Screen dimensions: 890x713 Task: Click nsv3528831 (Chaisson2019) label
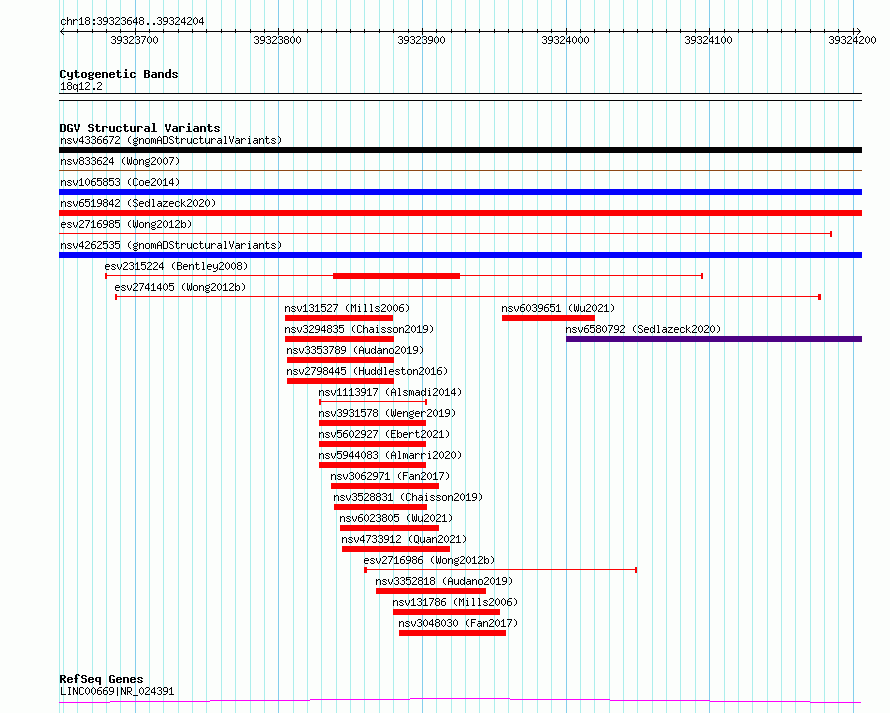(408, 497)
